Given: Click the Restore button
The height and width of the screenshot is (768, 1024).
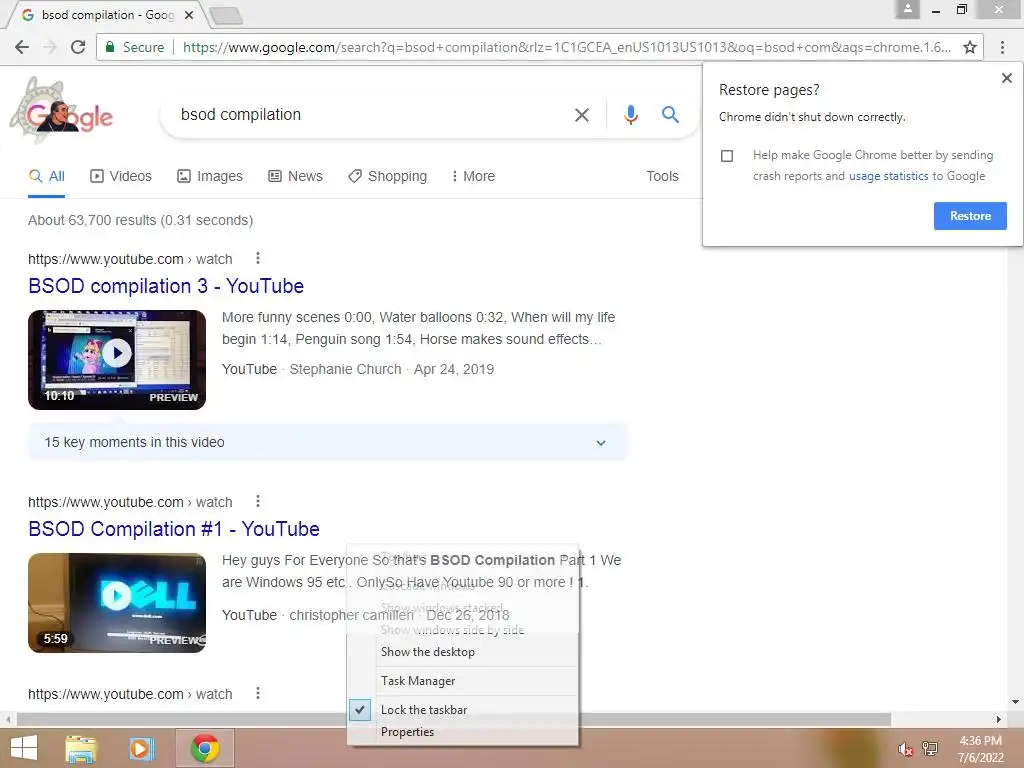Looking at the screenshot, I should 970,216.
